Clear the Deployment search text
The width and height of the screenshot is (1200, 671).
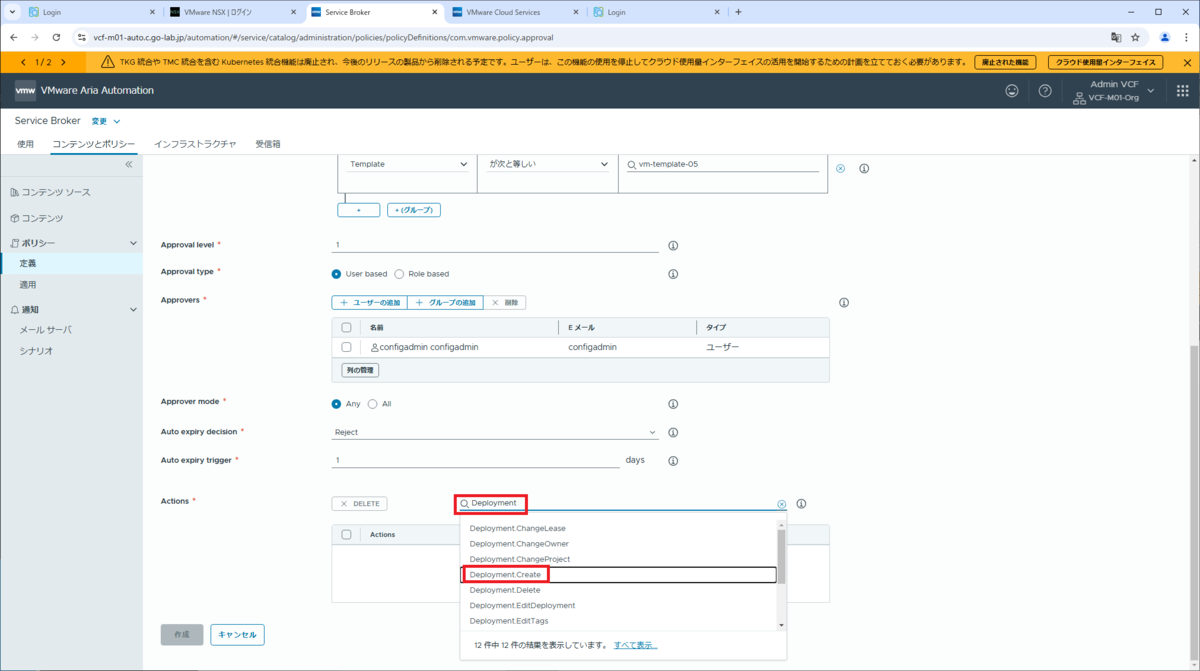pos(782,504)
